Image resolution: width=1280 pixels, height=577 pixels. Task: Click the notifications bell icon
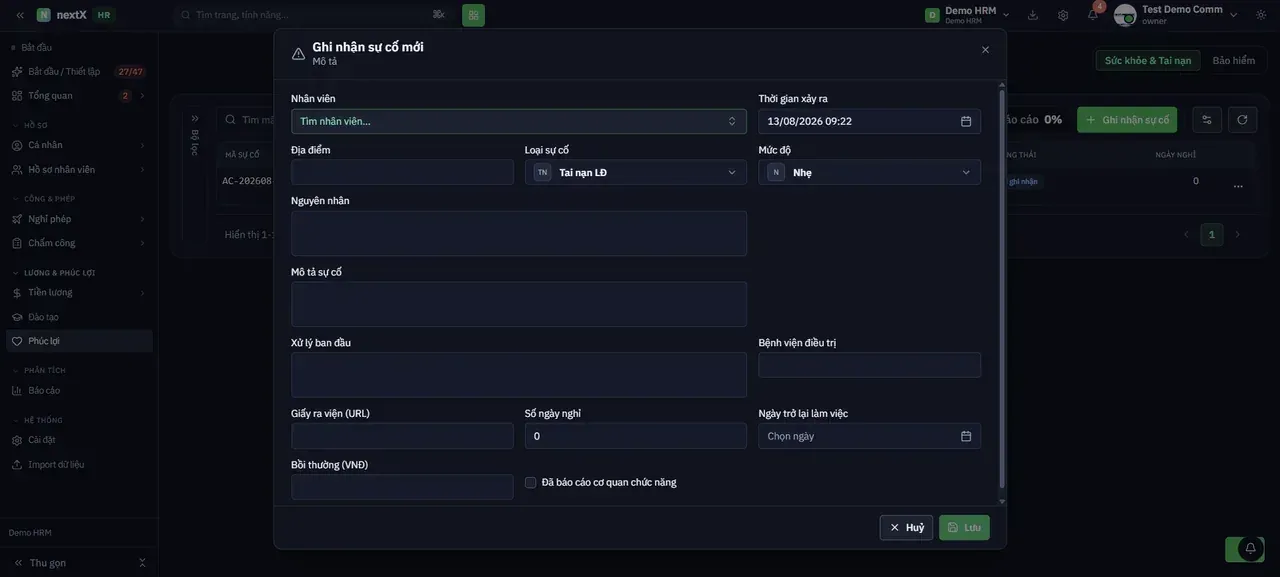coord(1092,15)
